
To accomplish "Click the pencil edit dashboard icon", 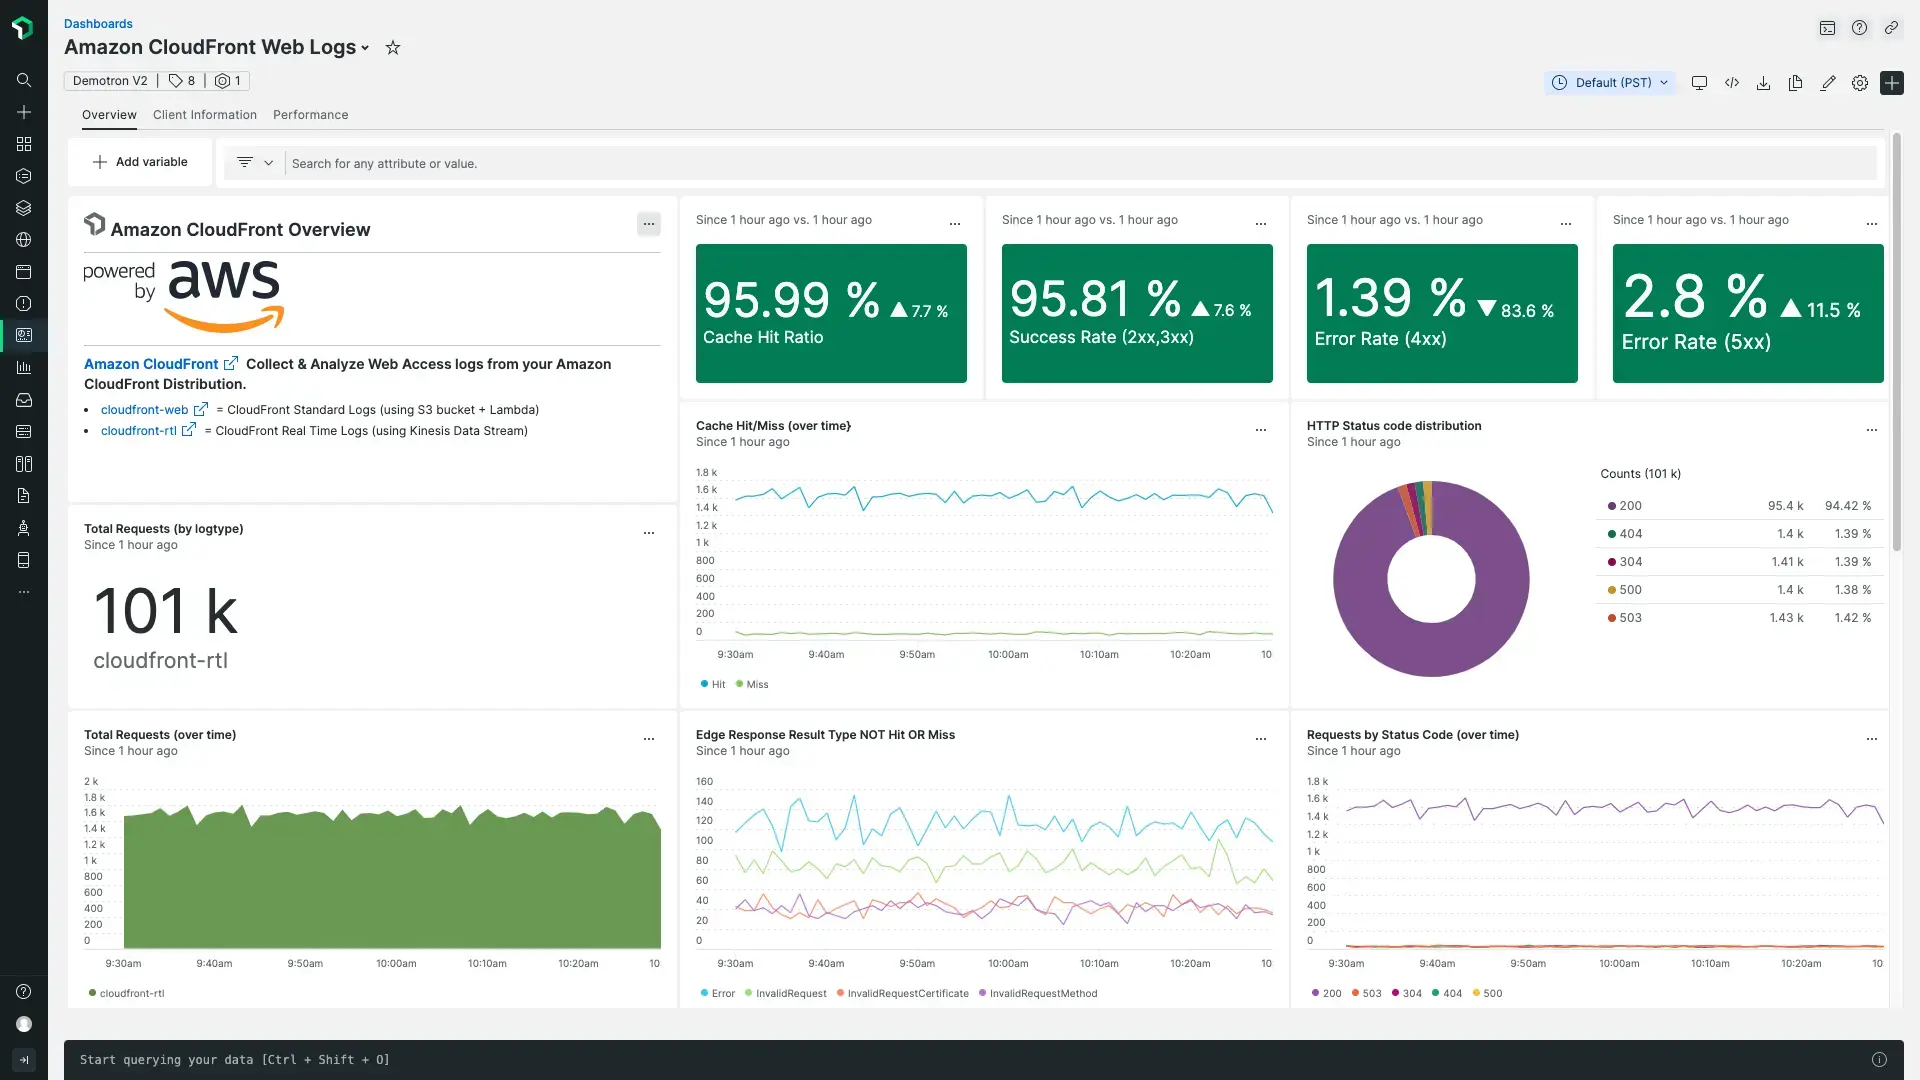I will pos(1828,83).
